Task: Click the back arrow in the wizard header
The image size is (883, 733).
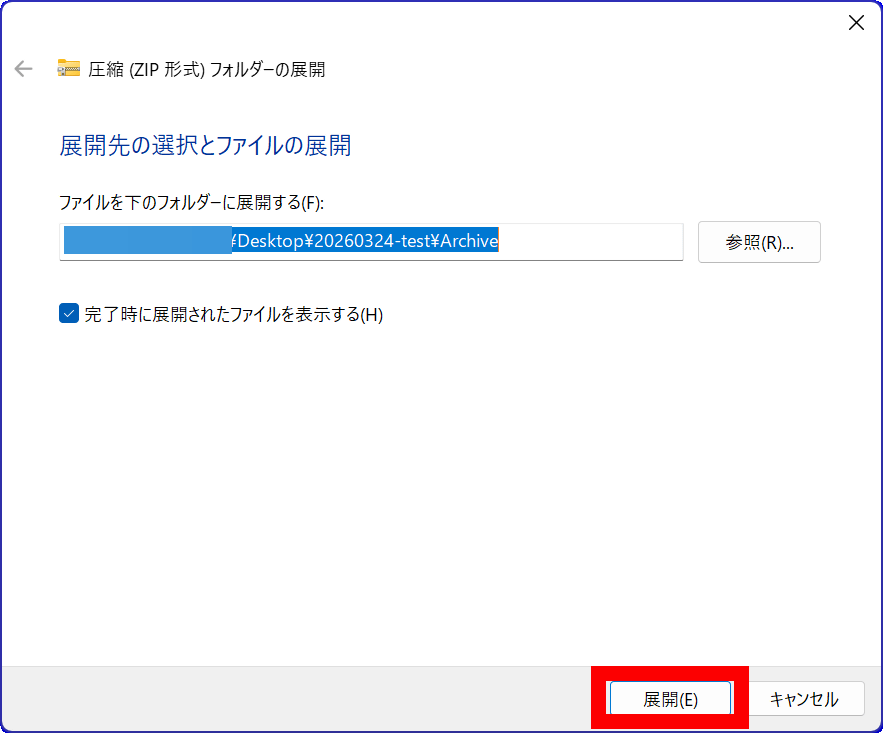Action: click(x=23, y=69)
